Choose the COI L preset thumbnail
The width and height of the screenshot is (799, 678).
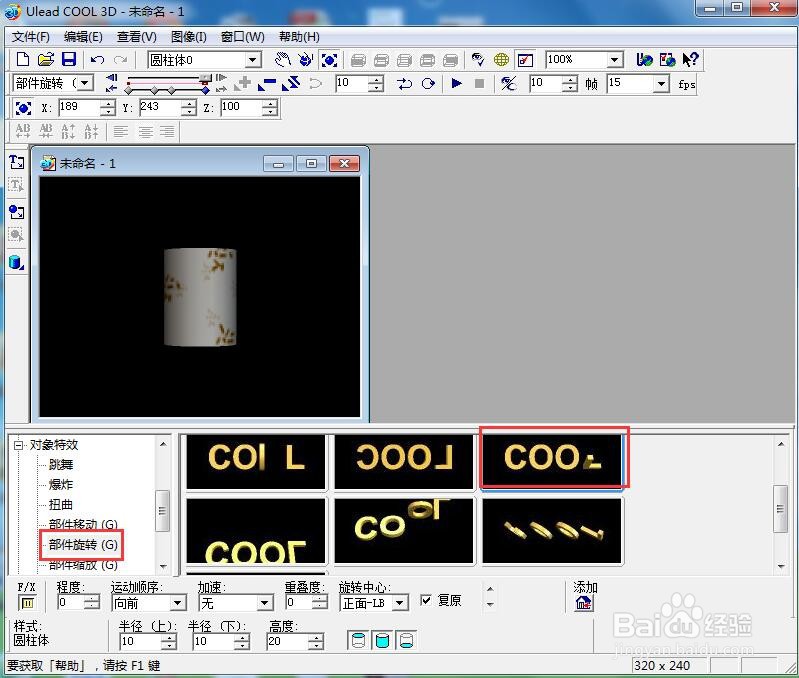point(256,461)
